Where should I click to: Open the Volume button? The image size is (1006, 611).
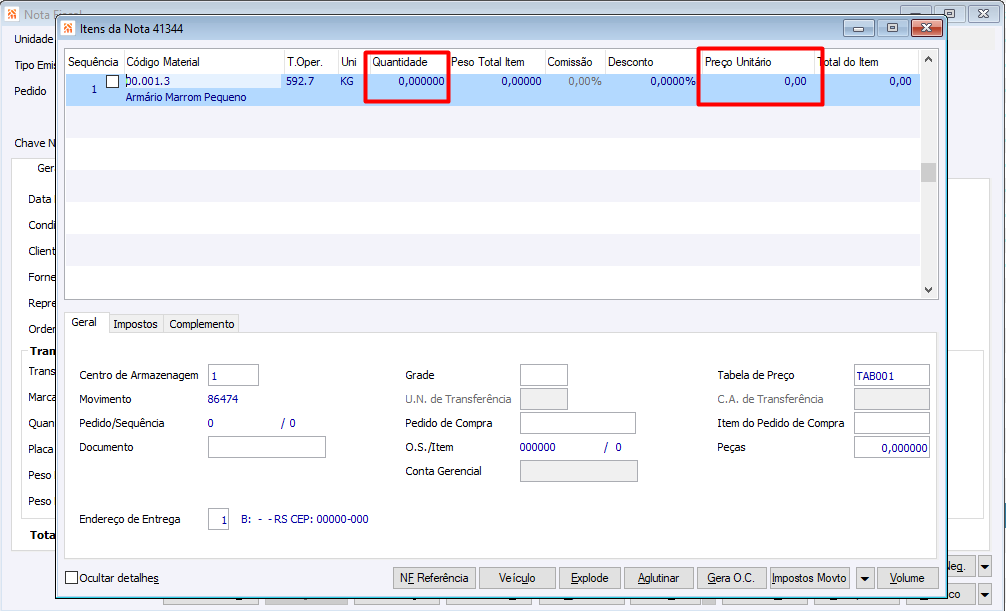907,578
